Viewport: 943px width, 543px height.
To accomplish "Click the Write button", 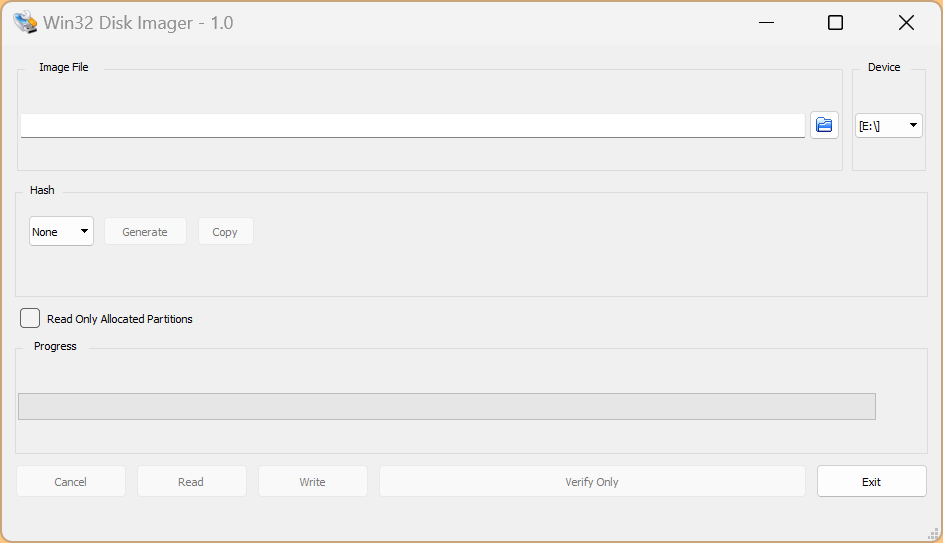I will click(313, 481).
